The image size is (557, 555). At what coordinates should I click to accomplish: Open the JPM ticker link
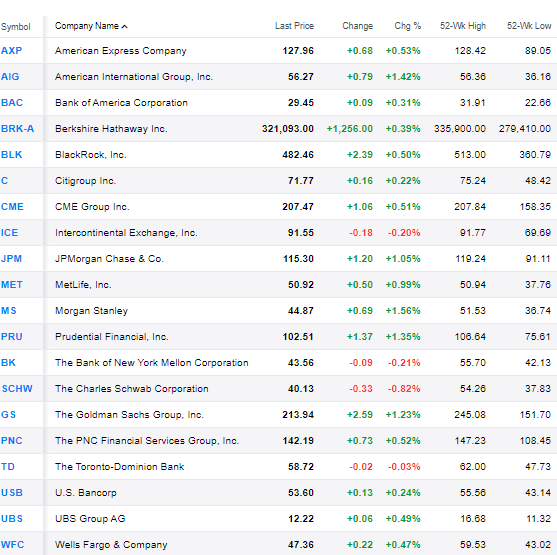pyautogui.click(x=11, y=258)
